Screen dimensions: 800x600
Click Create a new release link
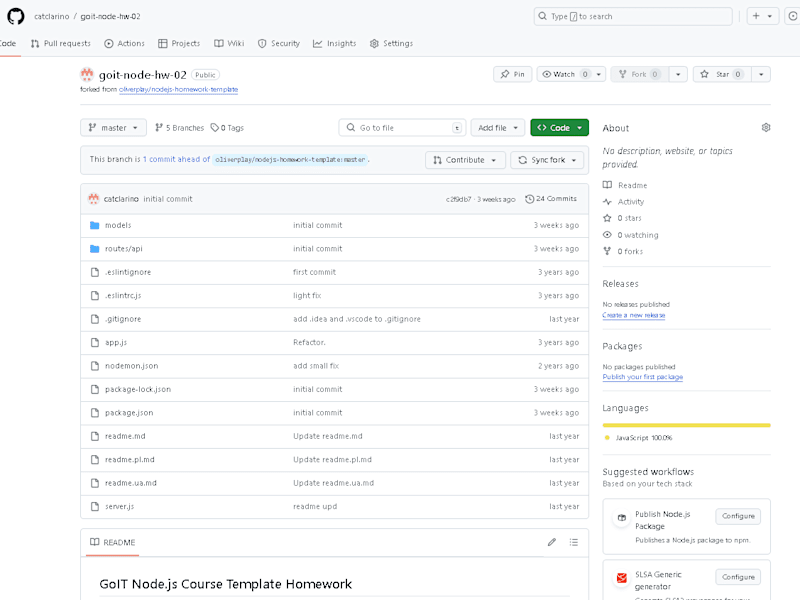[x=634, y=315]
